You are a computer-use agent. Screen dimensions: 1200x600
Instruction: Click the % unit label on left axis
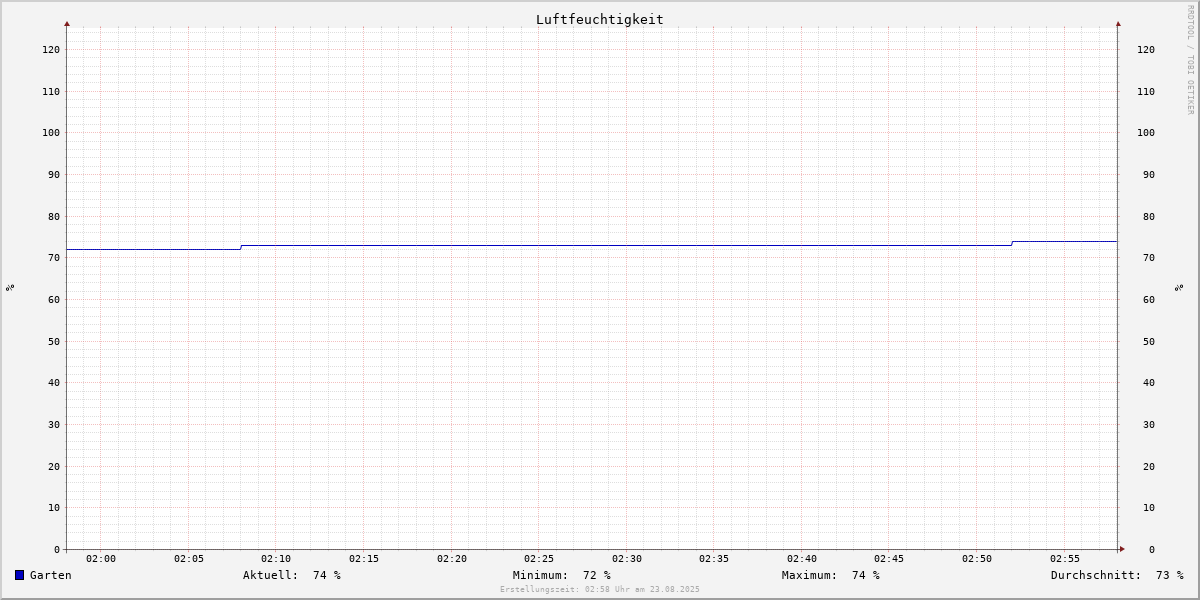click(10, 287)
